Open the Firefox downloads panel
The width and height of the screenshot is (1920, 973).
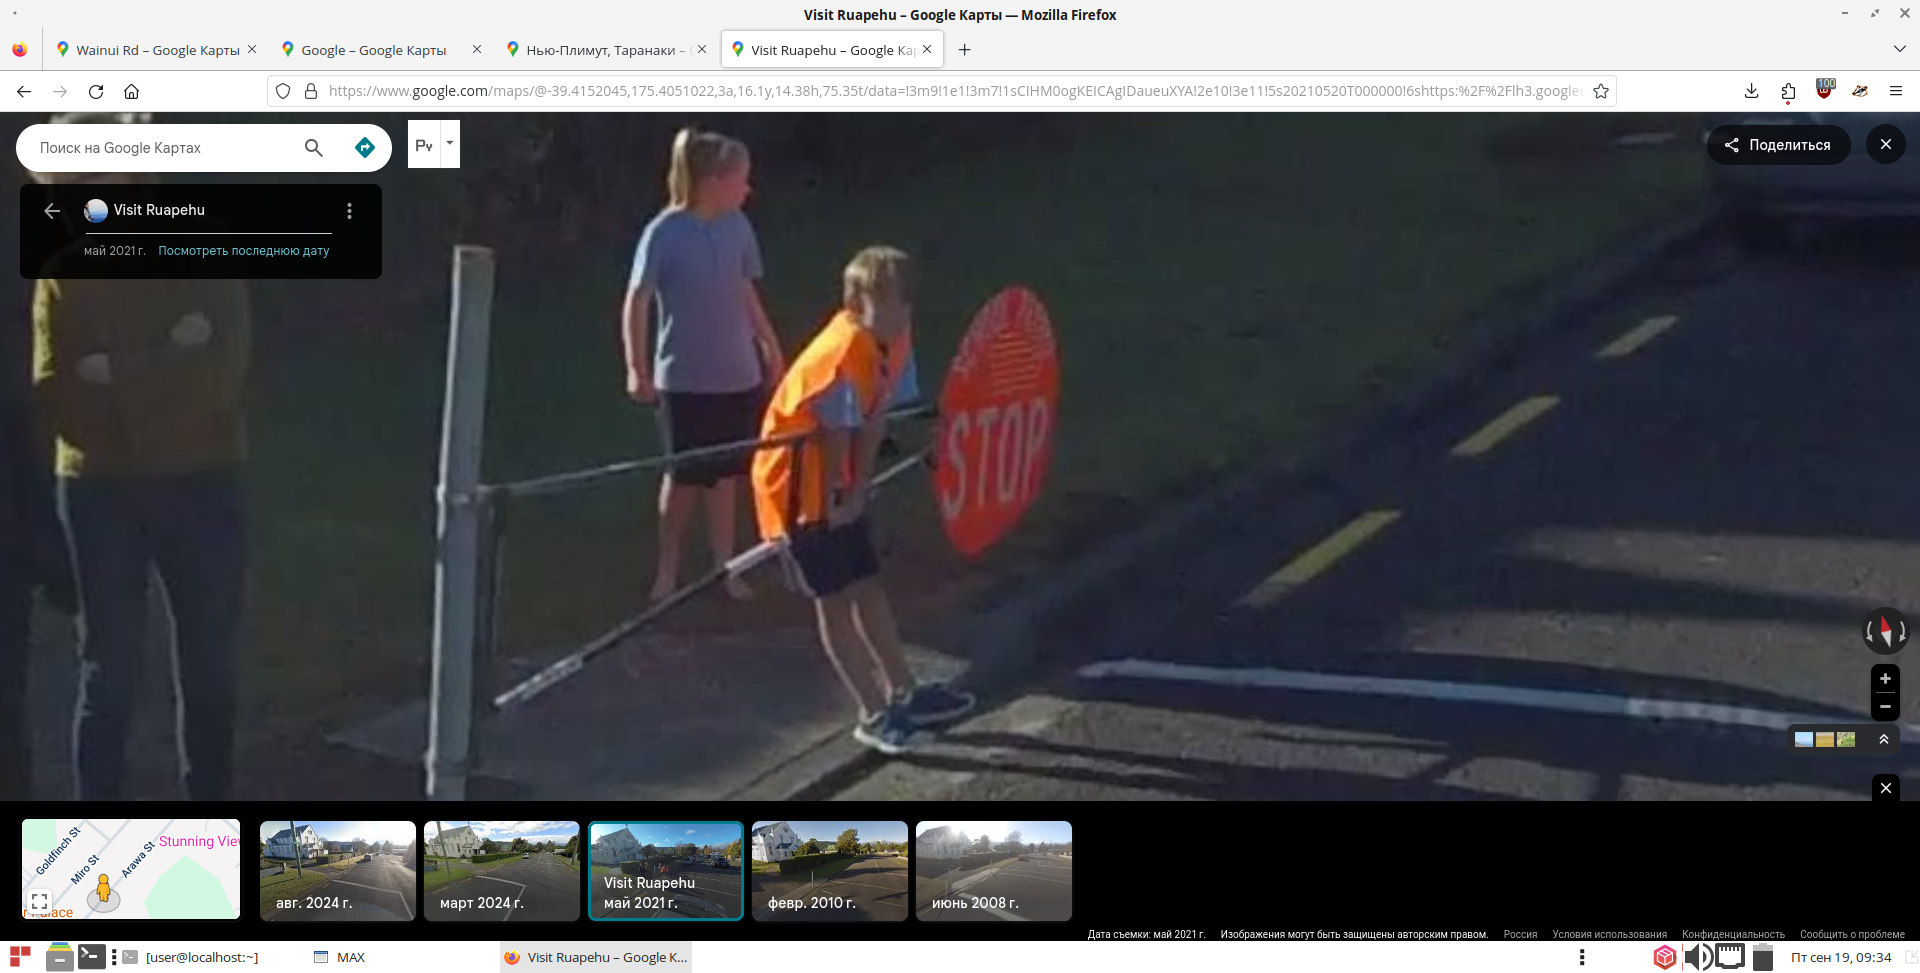pyautogui.click(x=1752, y=91)
